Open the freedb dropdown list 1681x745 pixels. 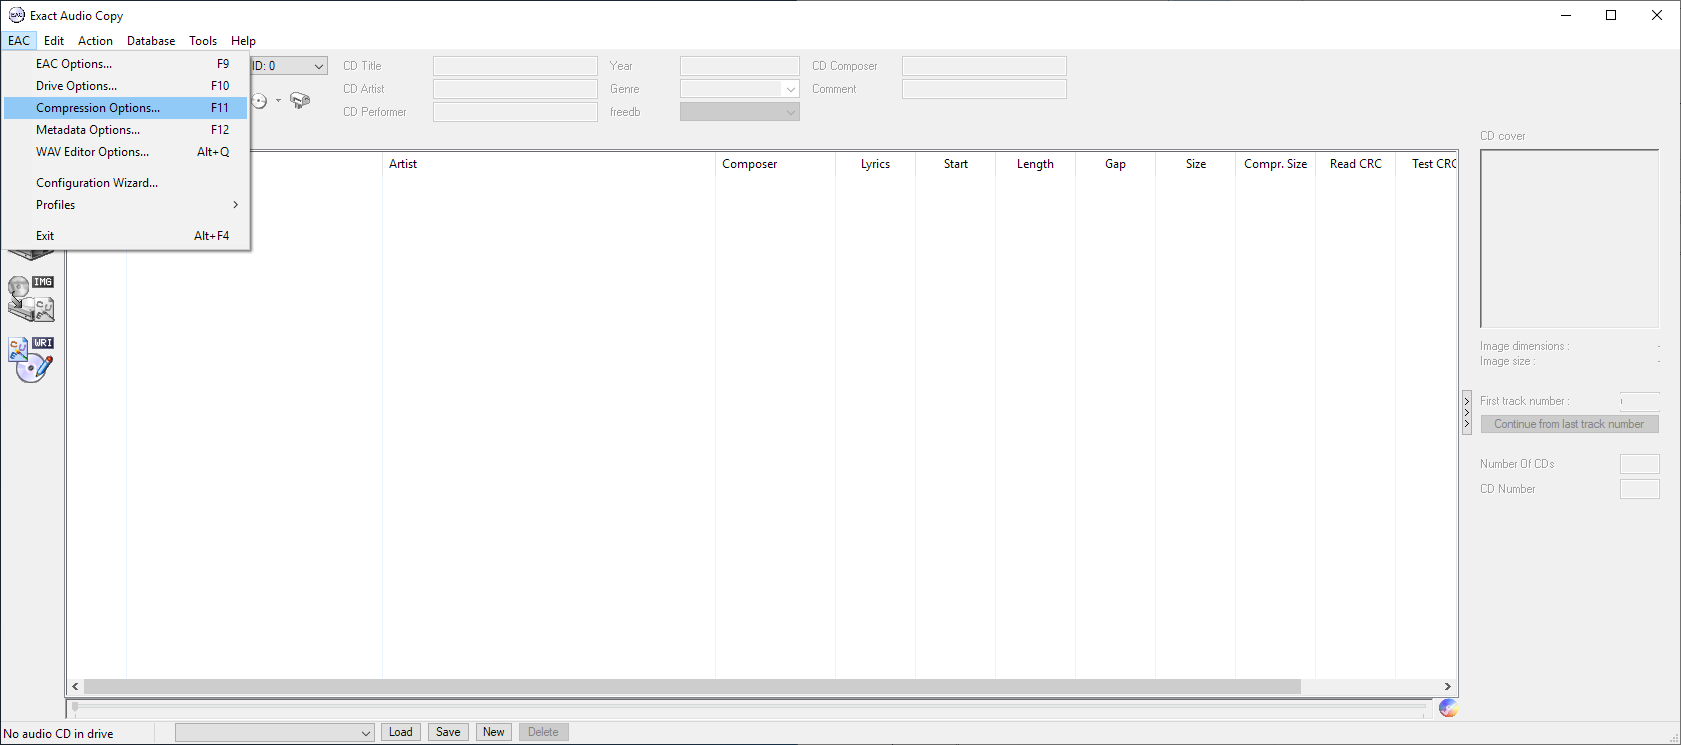(x=740, y=112)
